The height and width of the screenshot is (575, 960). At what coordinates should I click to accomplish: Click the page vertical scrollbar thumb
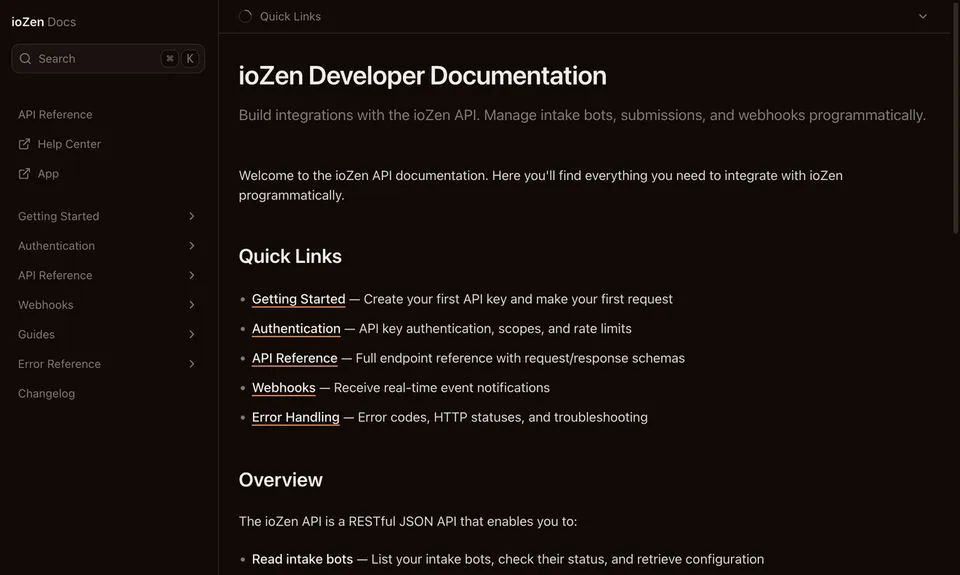pyautogui.click(x=955, y=116)
